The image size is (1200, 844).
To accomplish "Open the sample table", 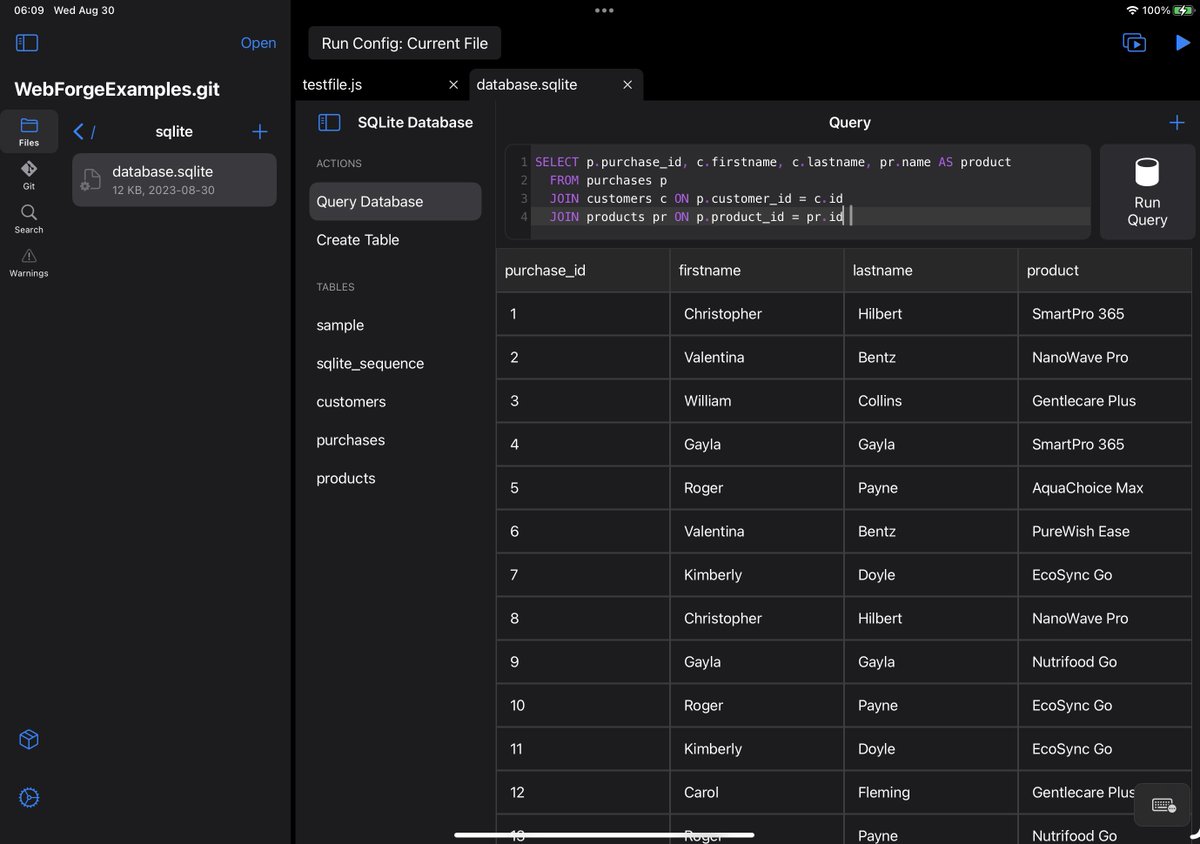I will [x=395, y=325].
